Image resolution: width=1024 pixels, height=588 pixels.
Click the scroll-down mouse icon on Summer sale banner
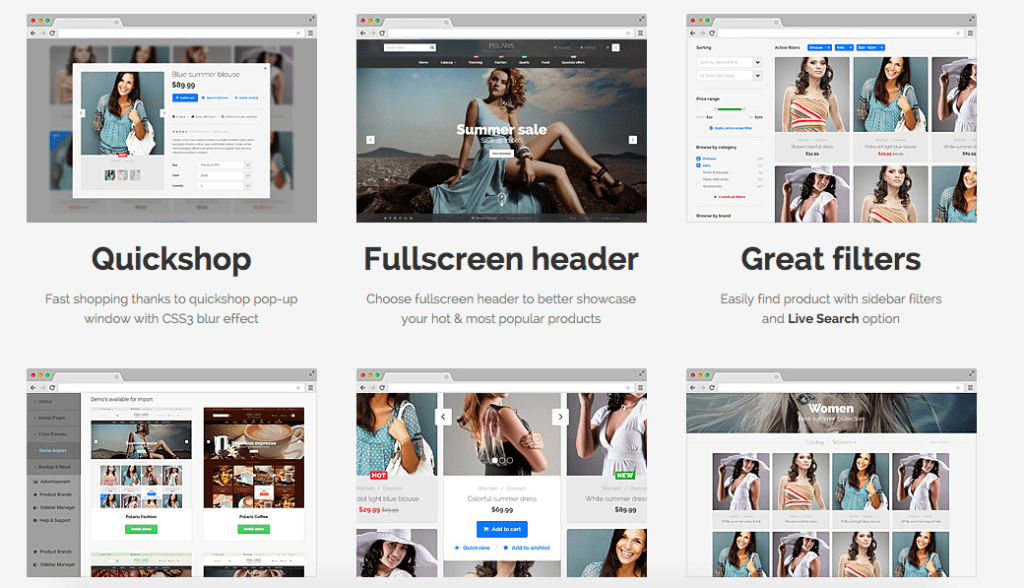click(x=502, y=199)
